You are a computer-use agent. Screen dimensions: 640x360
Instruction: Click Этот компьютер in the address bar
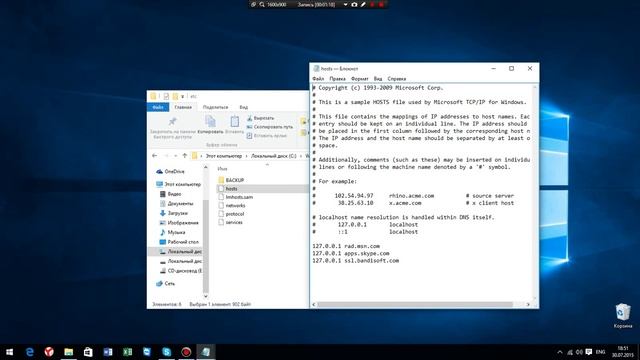click(224, 156)
